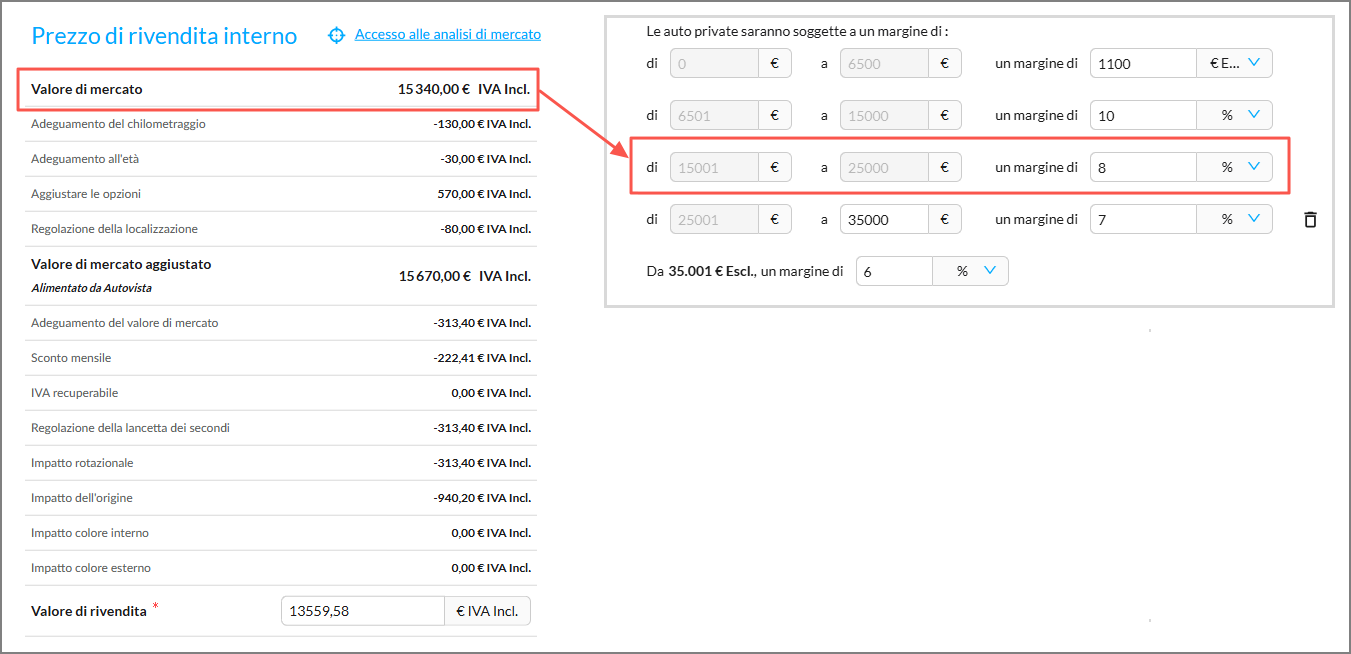Click the disabled lower bound field 15001
The height and width of the screenshot is (654, 1351).
coord(714,168)
